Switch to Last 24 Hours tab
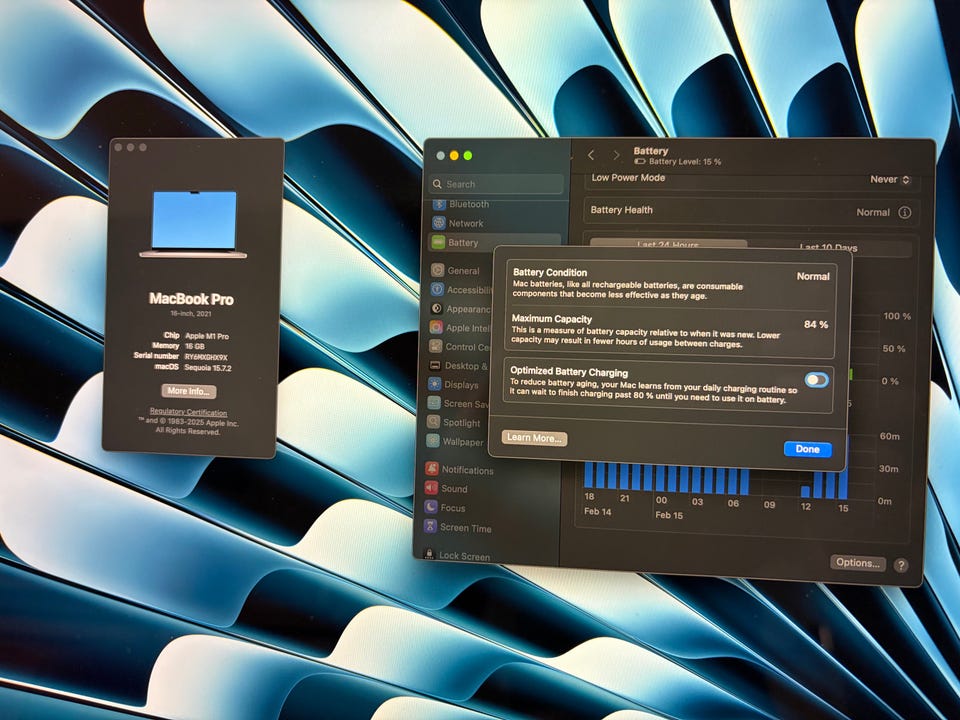The height and width of the screenshot is (720, 960). [668, 244]
